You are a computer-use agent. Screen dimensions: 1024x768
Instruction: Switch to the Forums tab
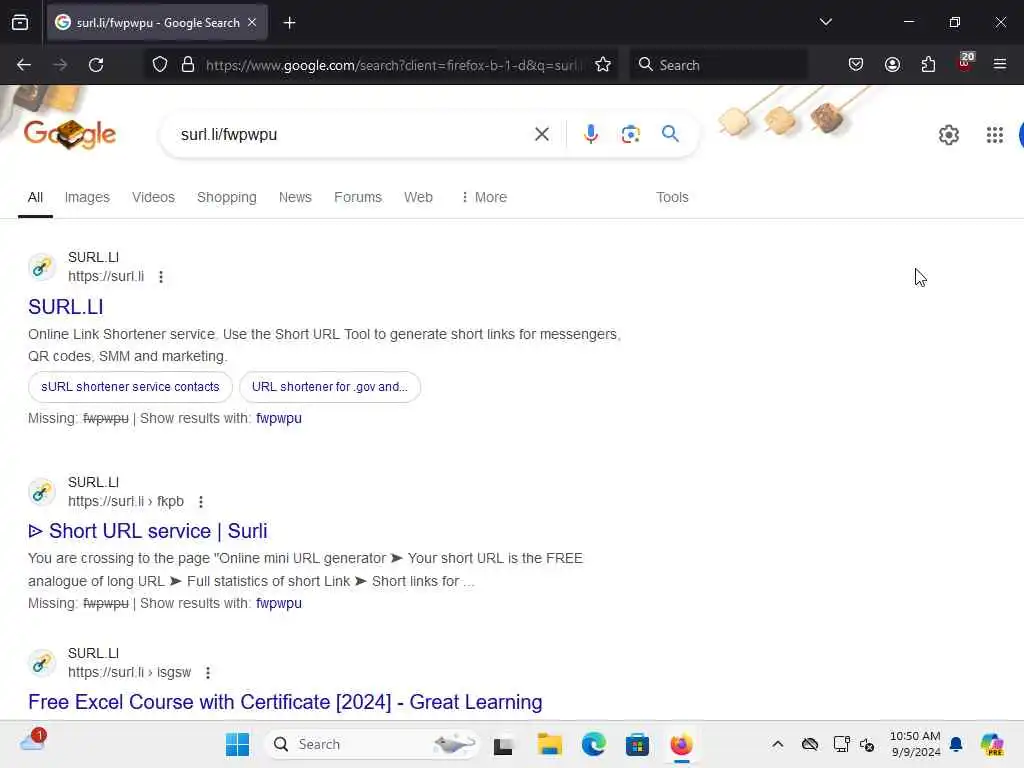point(358,197)
